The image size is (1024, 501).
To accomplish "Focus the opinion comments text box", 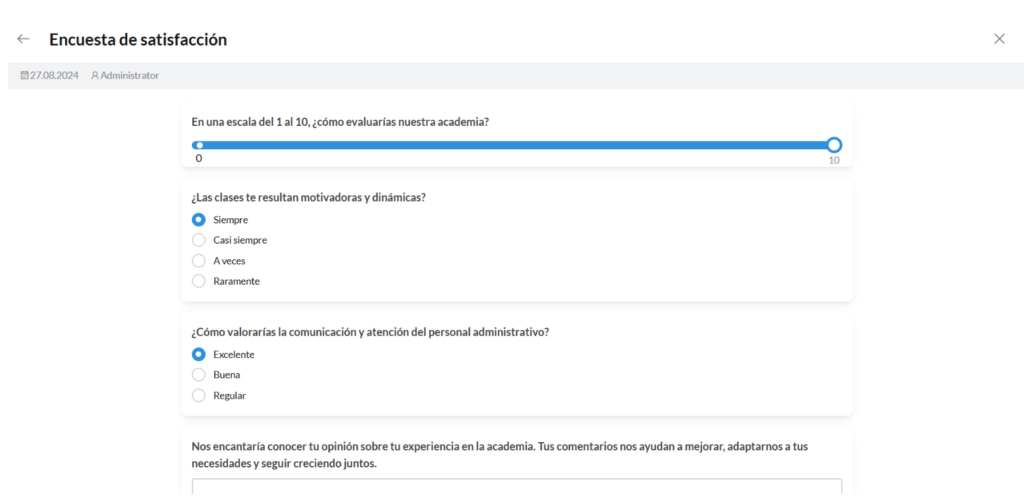I will [x=516, y=488].
